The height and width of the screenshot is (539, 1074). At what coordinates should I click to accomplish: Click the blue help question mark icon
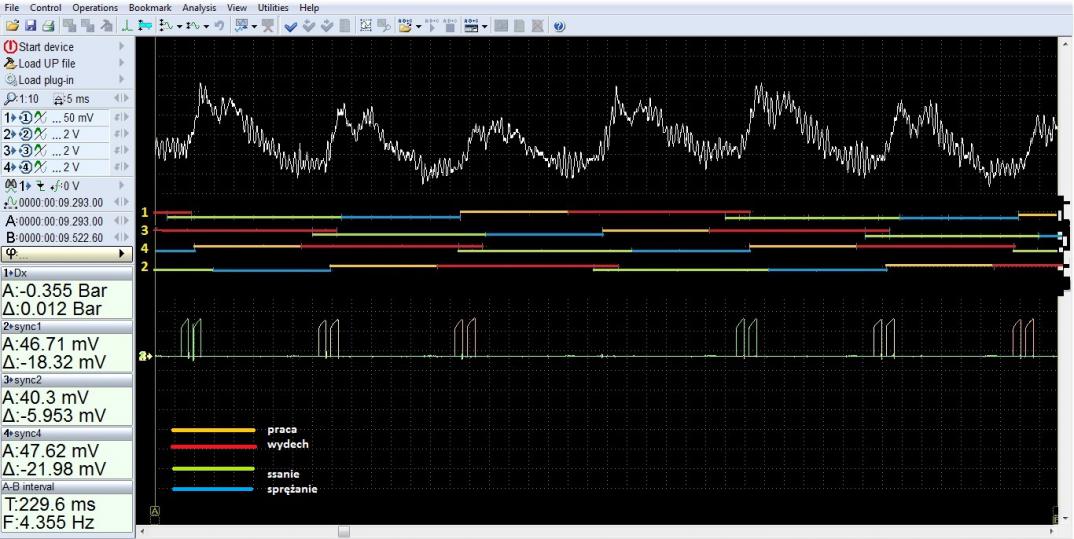click(558, 25)
